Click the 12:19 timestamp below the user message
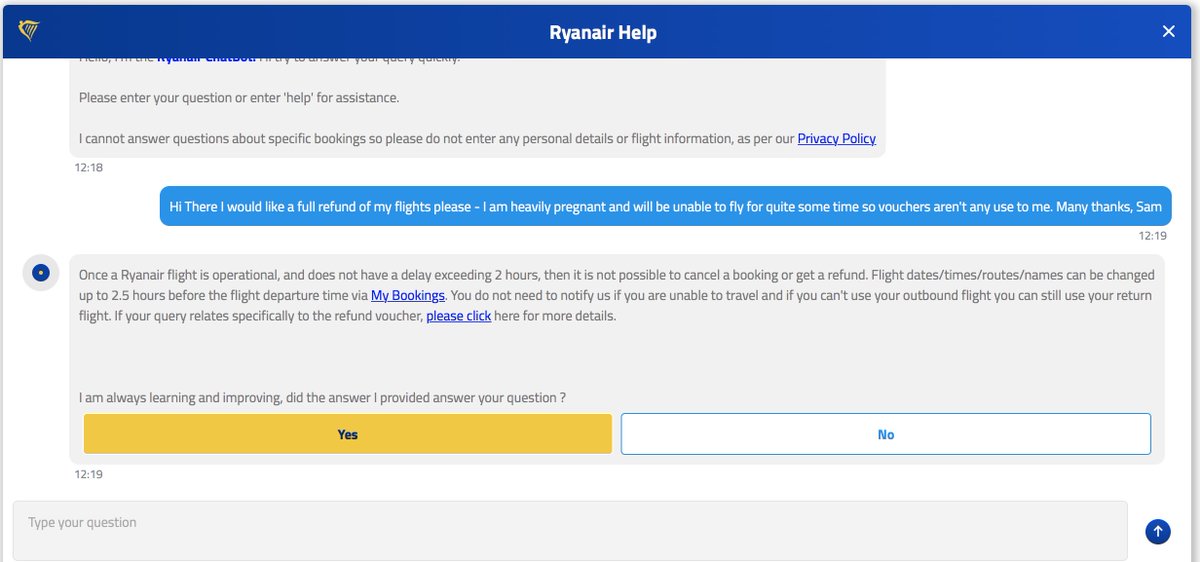Image resolution: width=1200 pixels, height=562 pixels. [1152, 236]
